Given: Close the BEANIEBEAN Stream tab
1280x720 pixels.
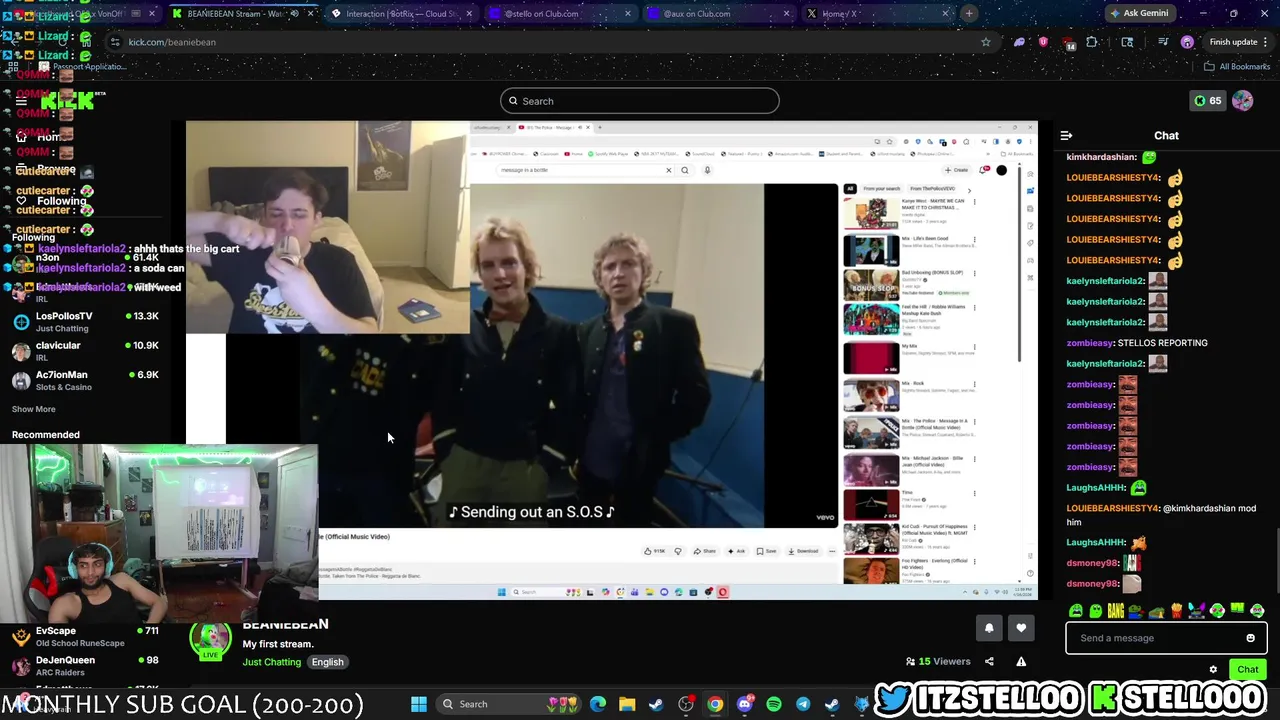Looking at the screenshot, I should click(310, 14).
